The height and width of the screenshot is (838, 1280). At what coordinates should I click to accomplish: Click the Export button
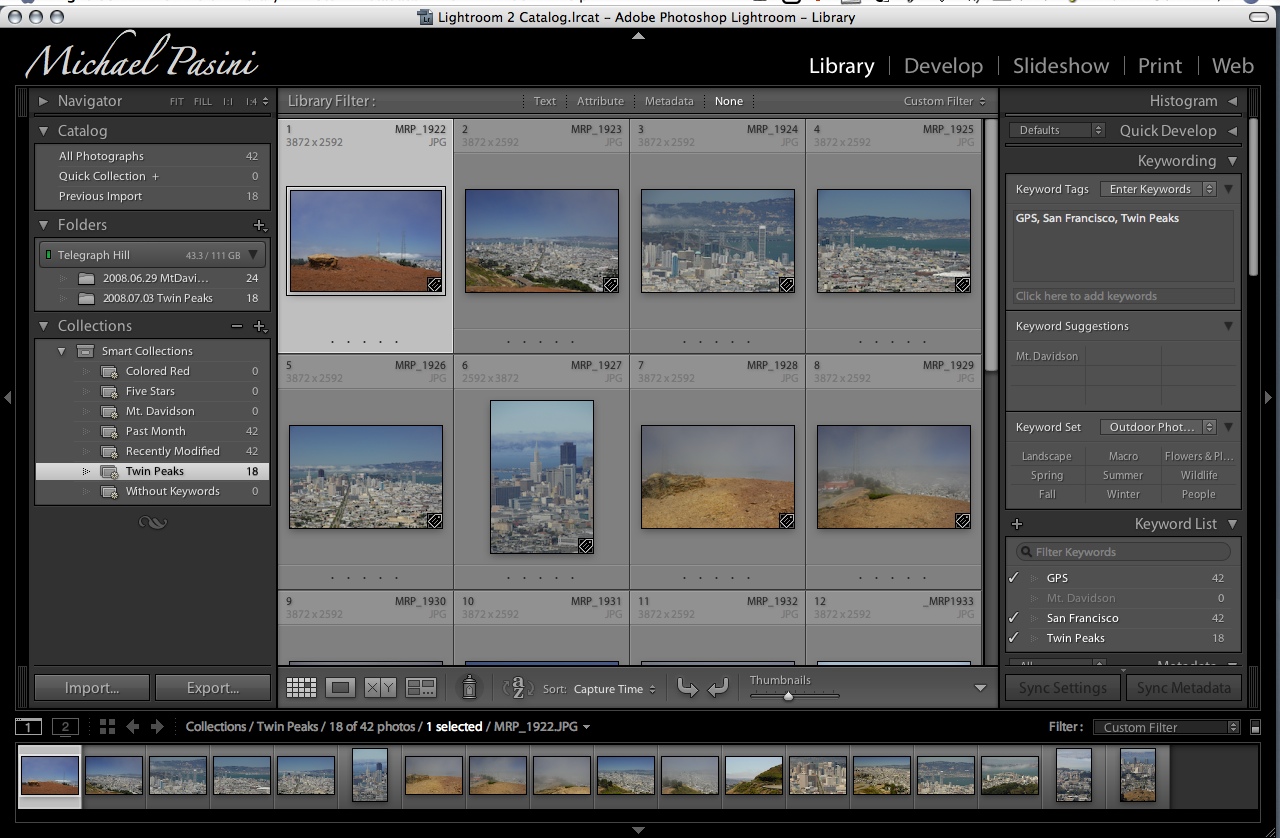[213, 688]
